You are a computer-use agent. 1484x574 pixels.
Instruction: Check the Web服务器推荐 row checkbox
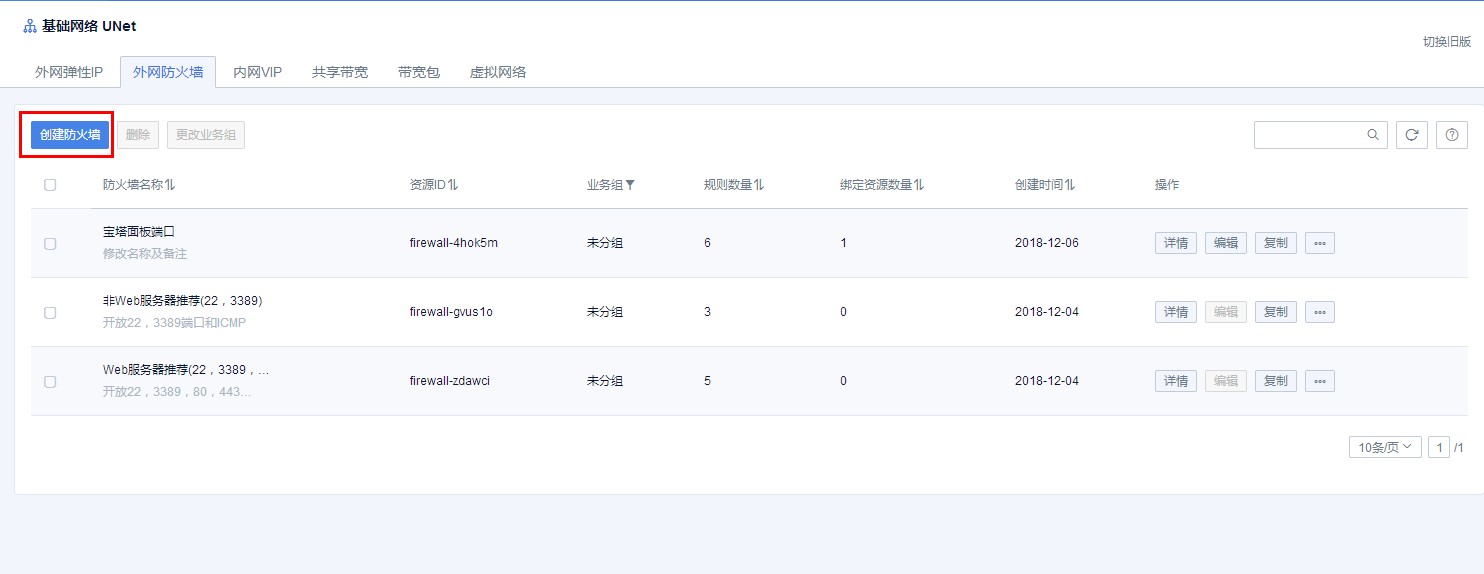(50, 381)
